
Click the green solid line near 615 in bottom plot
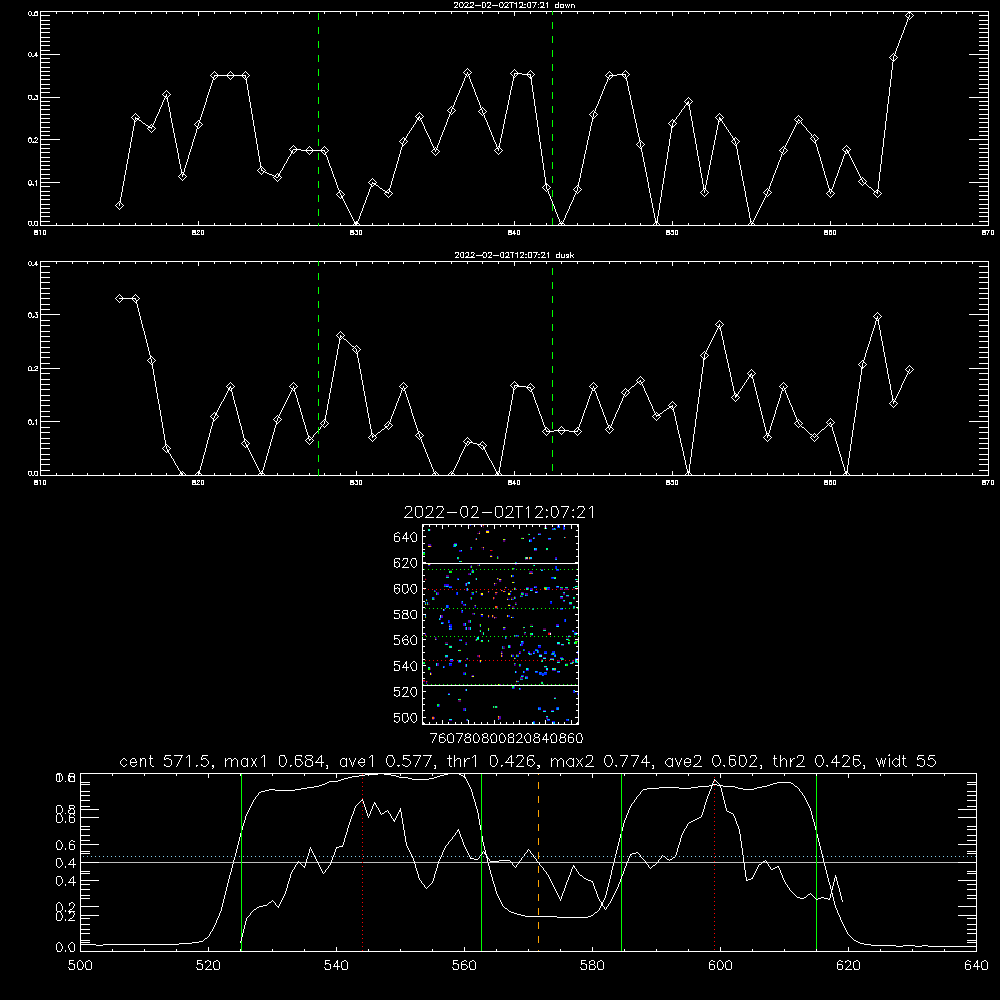816,862
